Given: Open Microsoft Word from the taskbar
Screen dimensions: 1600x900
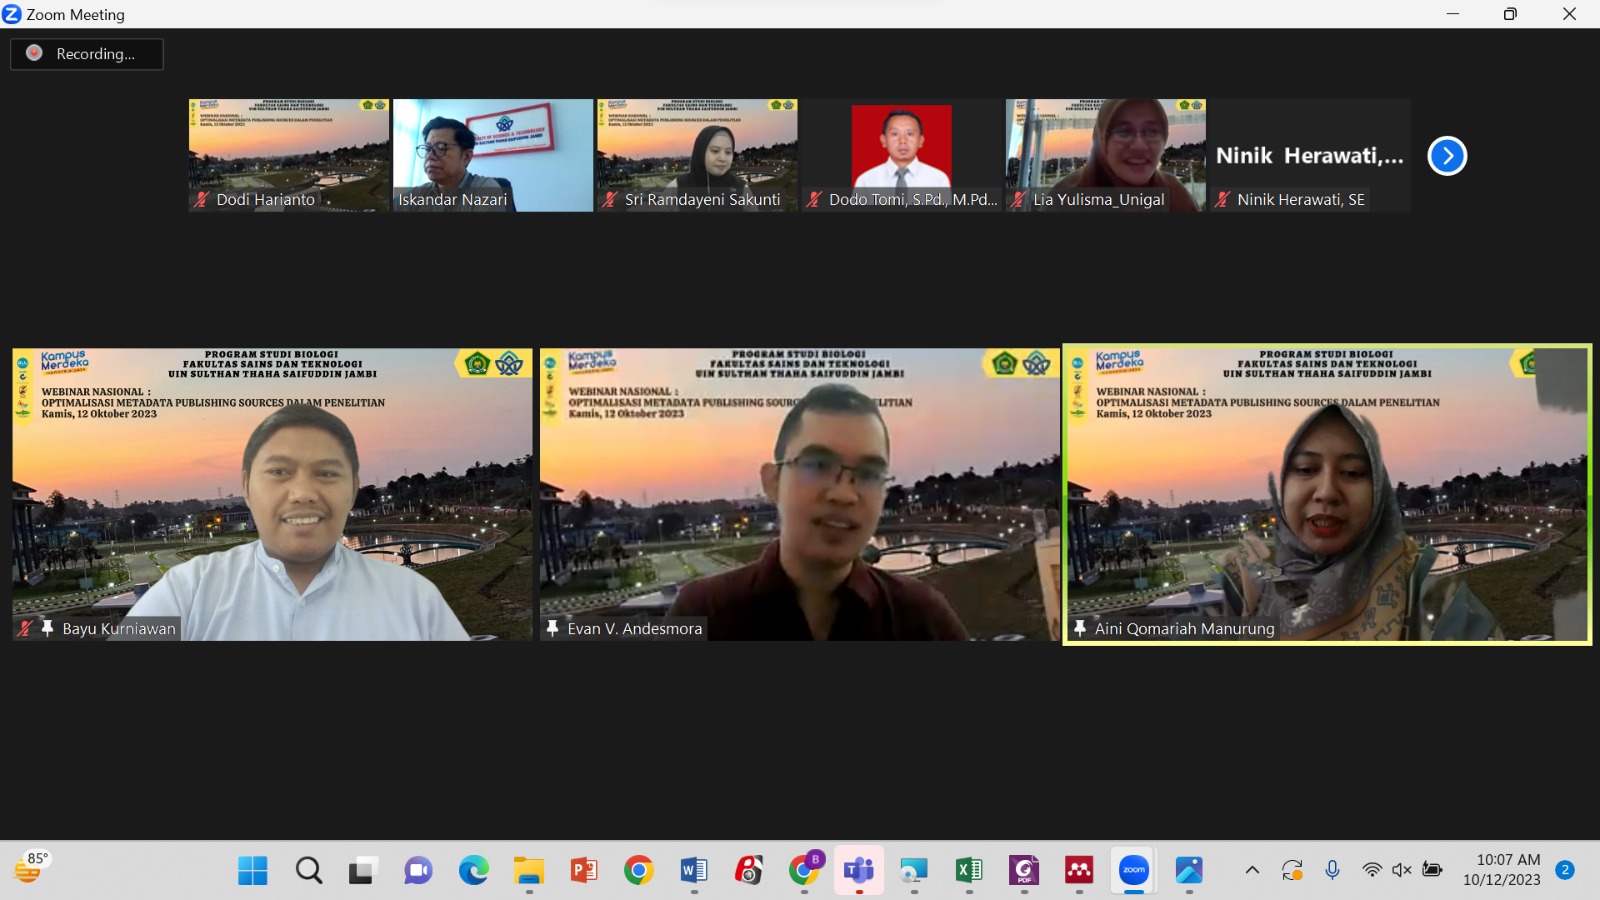Looking at the screenshot, I should tap(694, 871).
